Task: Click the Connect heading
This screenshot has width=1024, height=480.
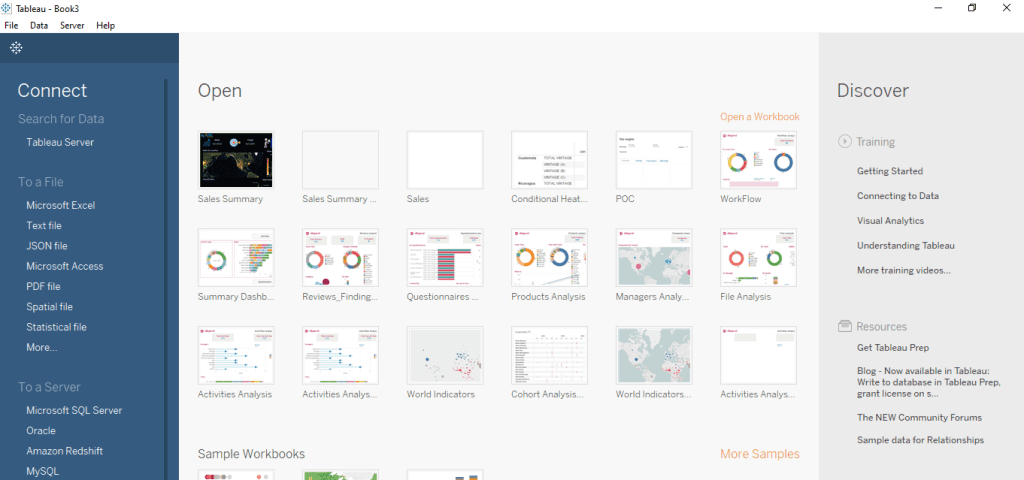Action: (x=52, y=91)
